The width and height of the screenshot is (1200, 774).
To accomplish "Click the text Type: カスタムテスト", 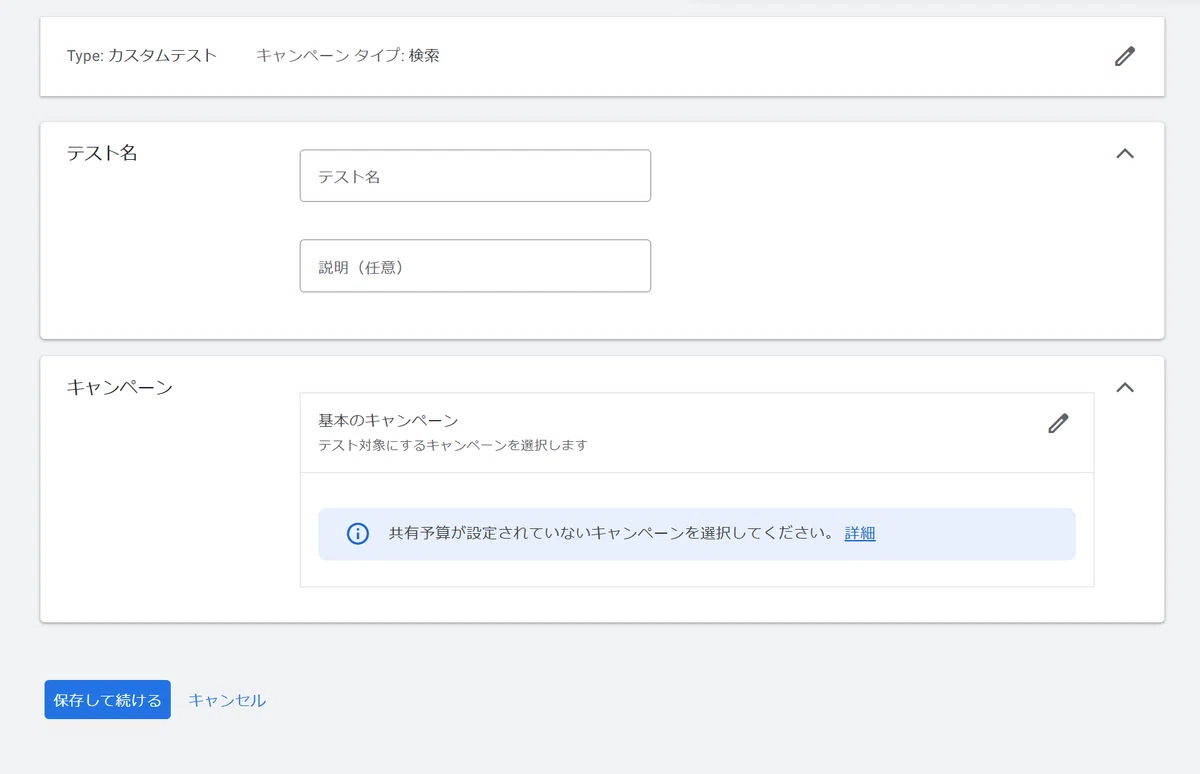I will click(142, 56).
